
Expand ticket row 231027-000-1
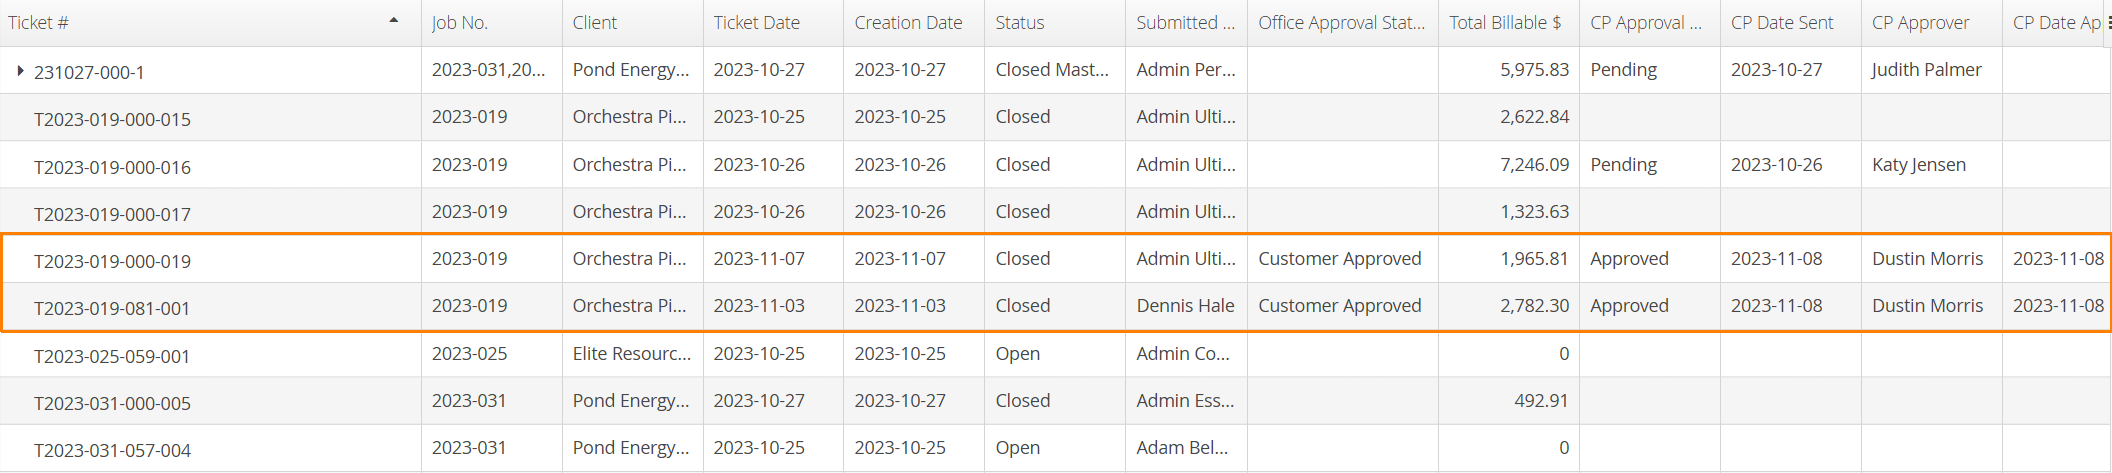[x=20, y=71]
